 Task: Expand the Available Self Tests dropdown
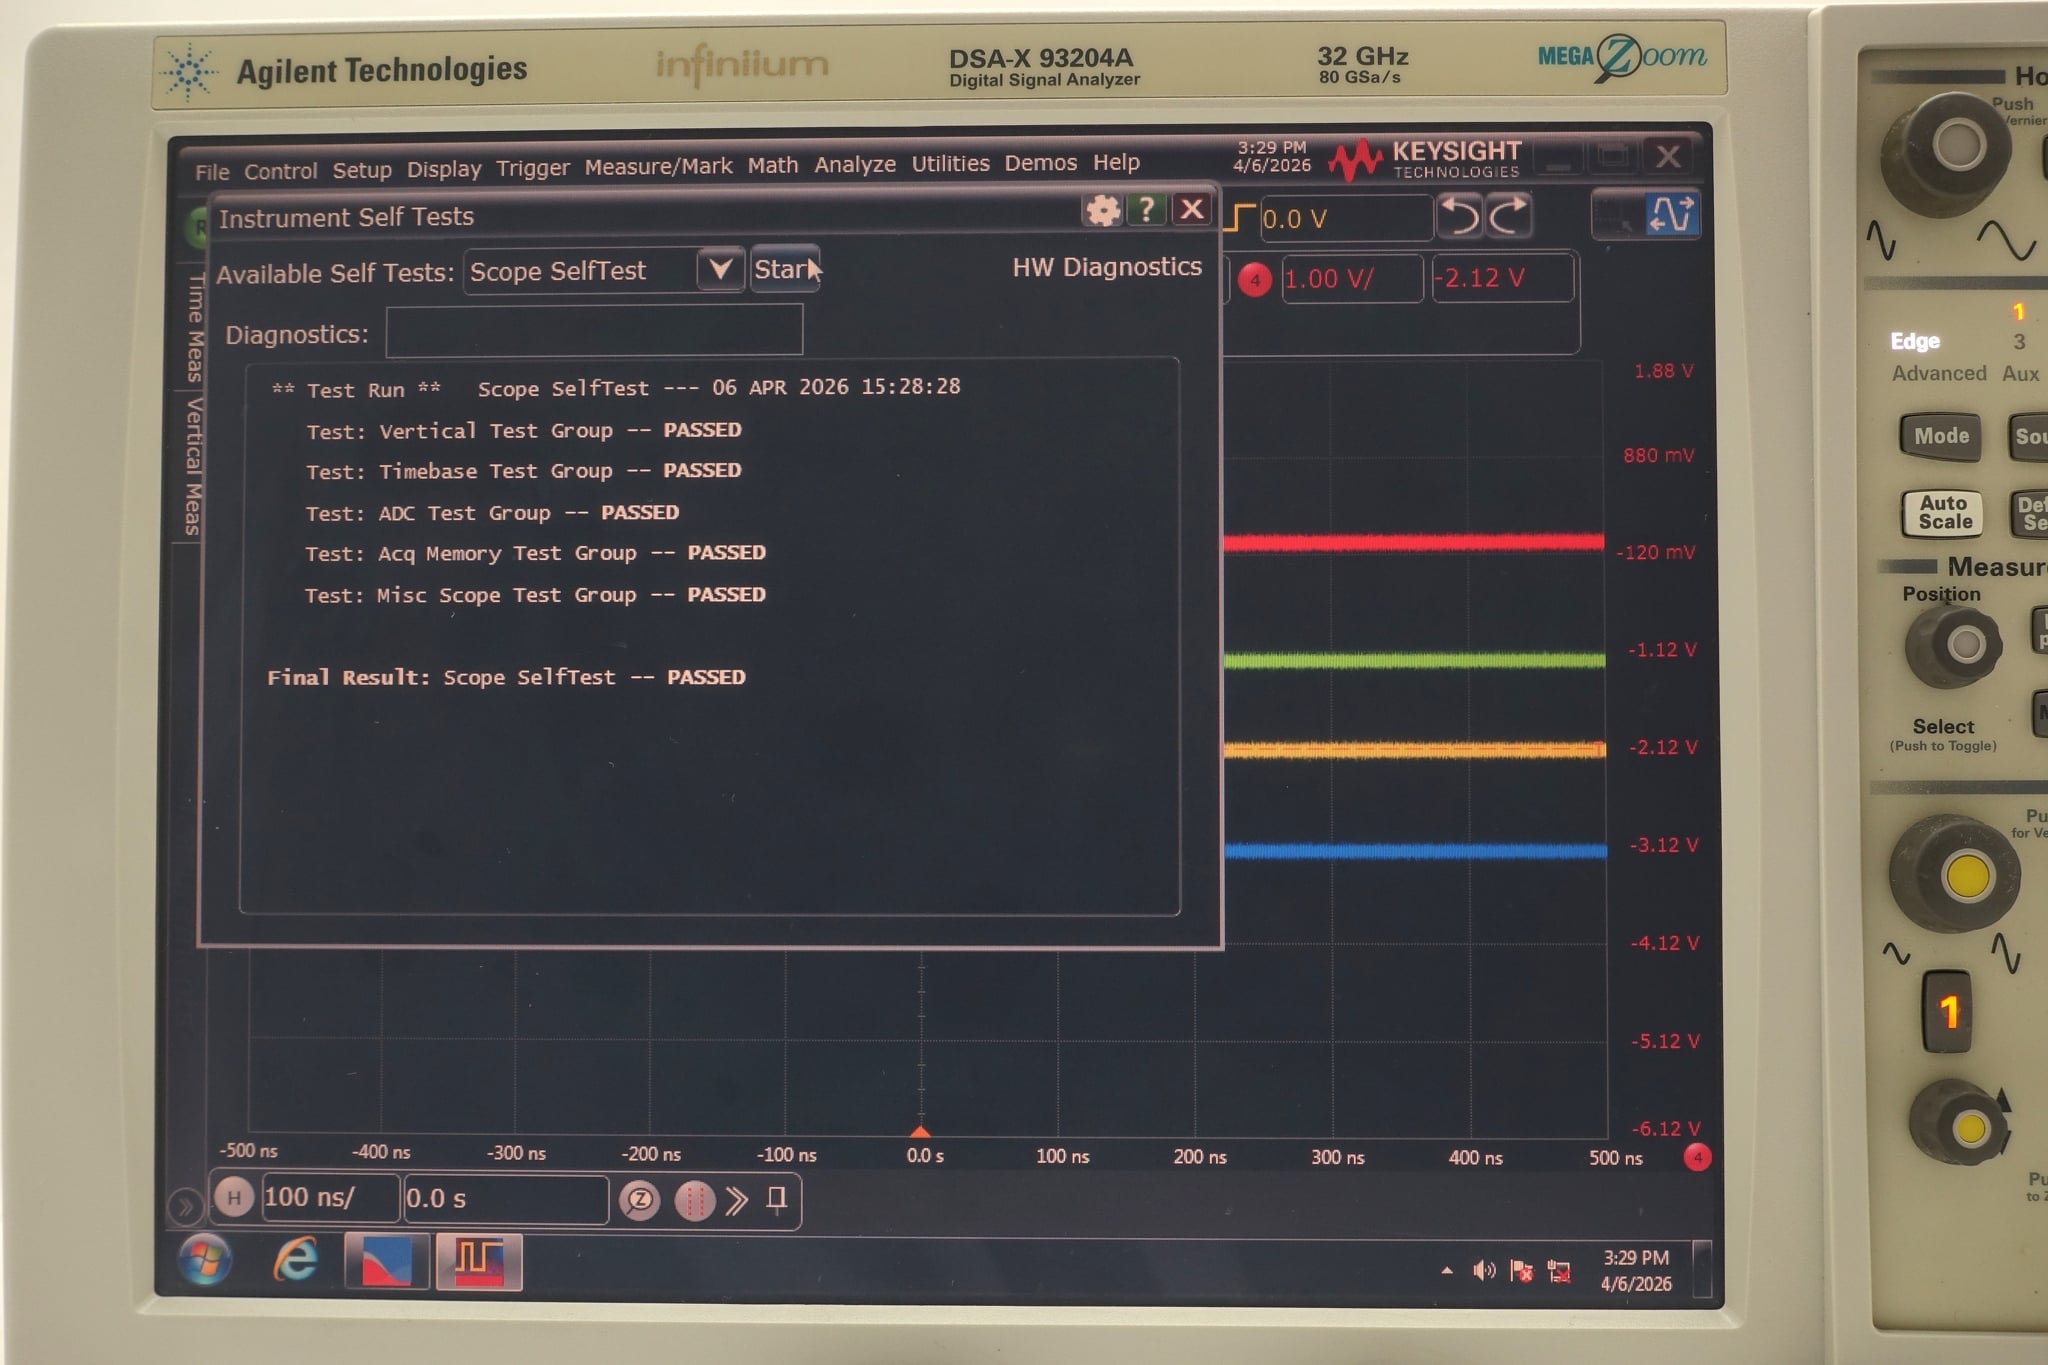[x=720, y=270]
